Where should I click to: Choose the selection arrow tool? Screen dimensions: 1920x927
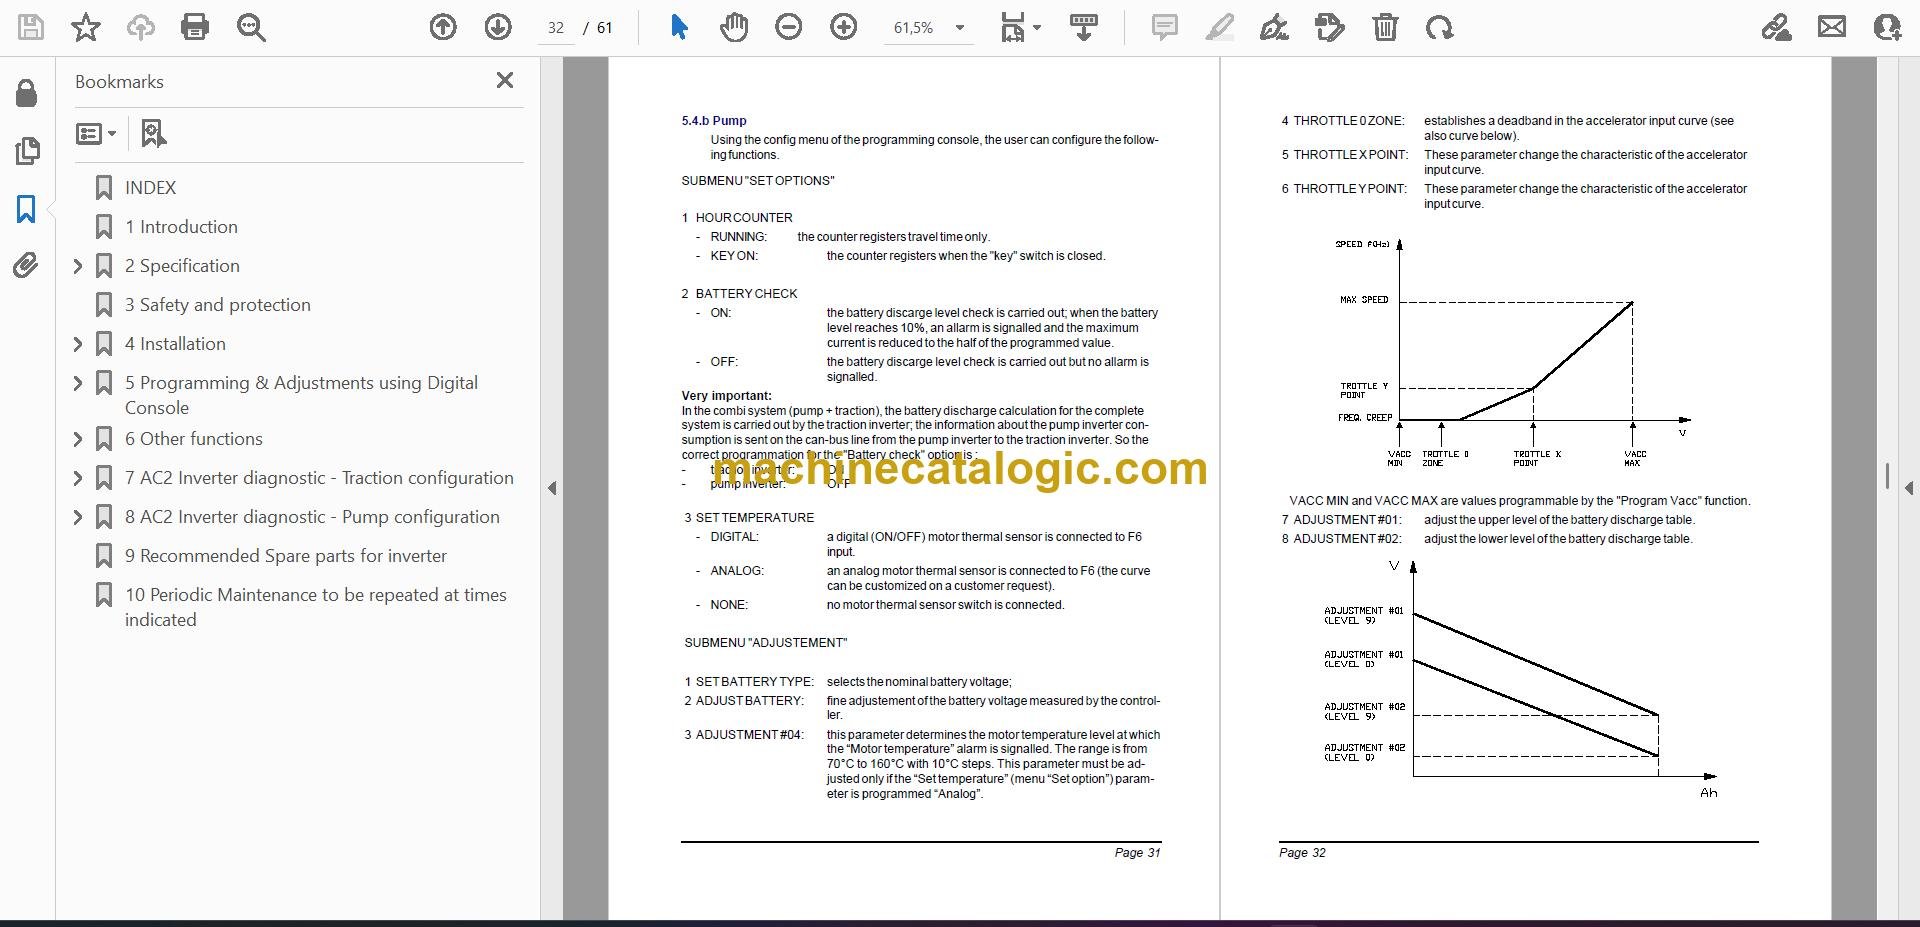[x=679, y=27]
